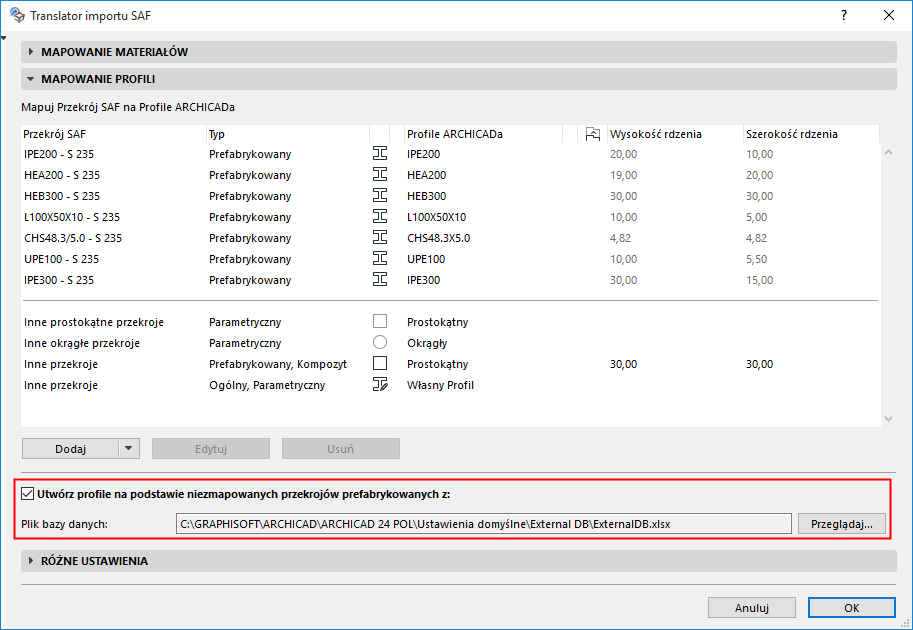Click the UPE100 ARCHICAD profile cell
The height and width of the screenshot is (630, 913).
(426, 259)
